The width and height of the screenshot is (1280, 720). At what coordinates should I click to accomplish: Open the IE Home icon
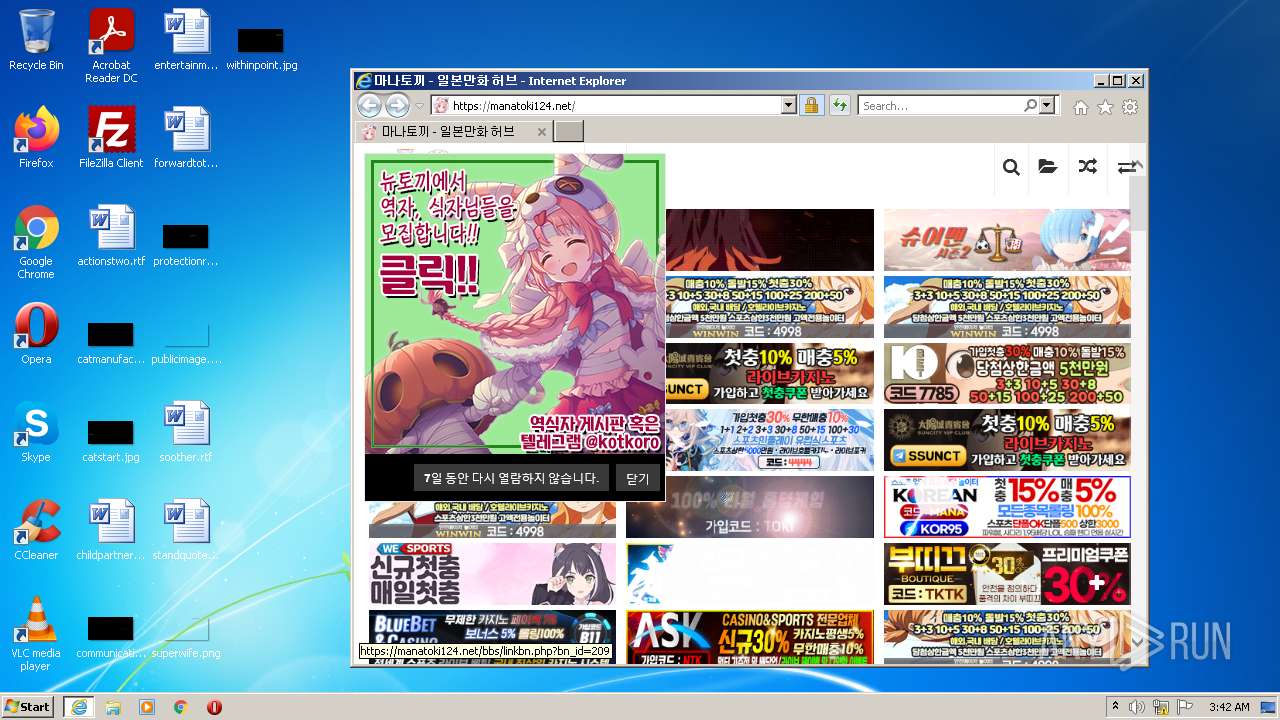coord(1081,107)
